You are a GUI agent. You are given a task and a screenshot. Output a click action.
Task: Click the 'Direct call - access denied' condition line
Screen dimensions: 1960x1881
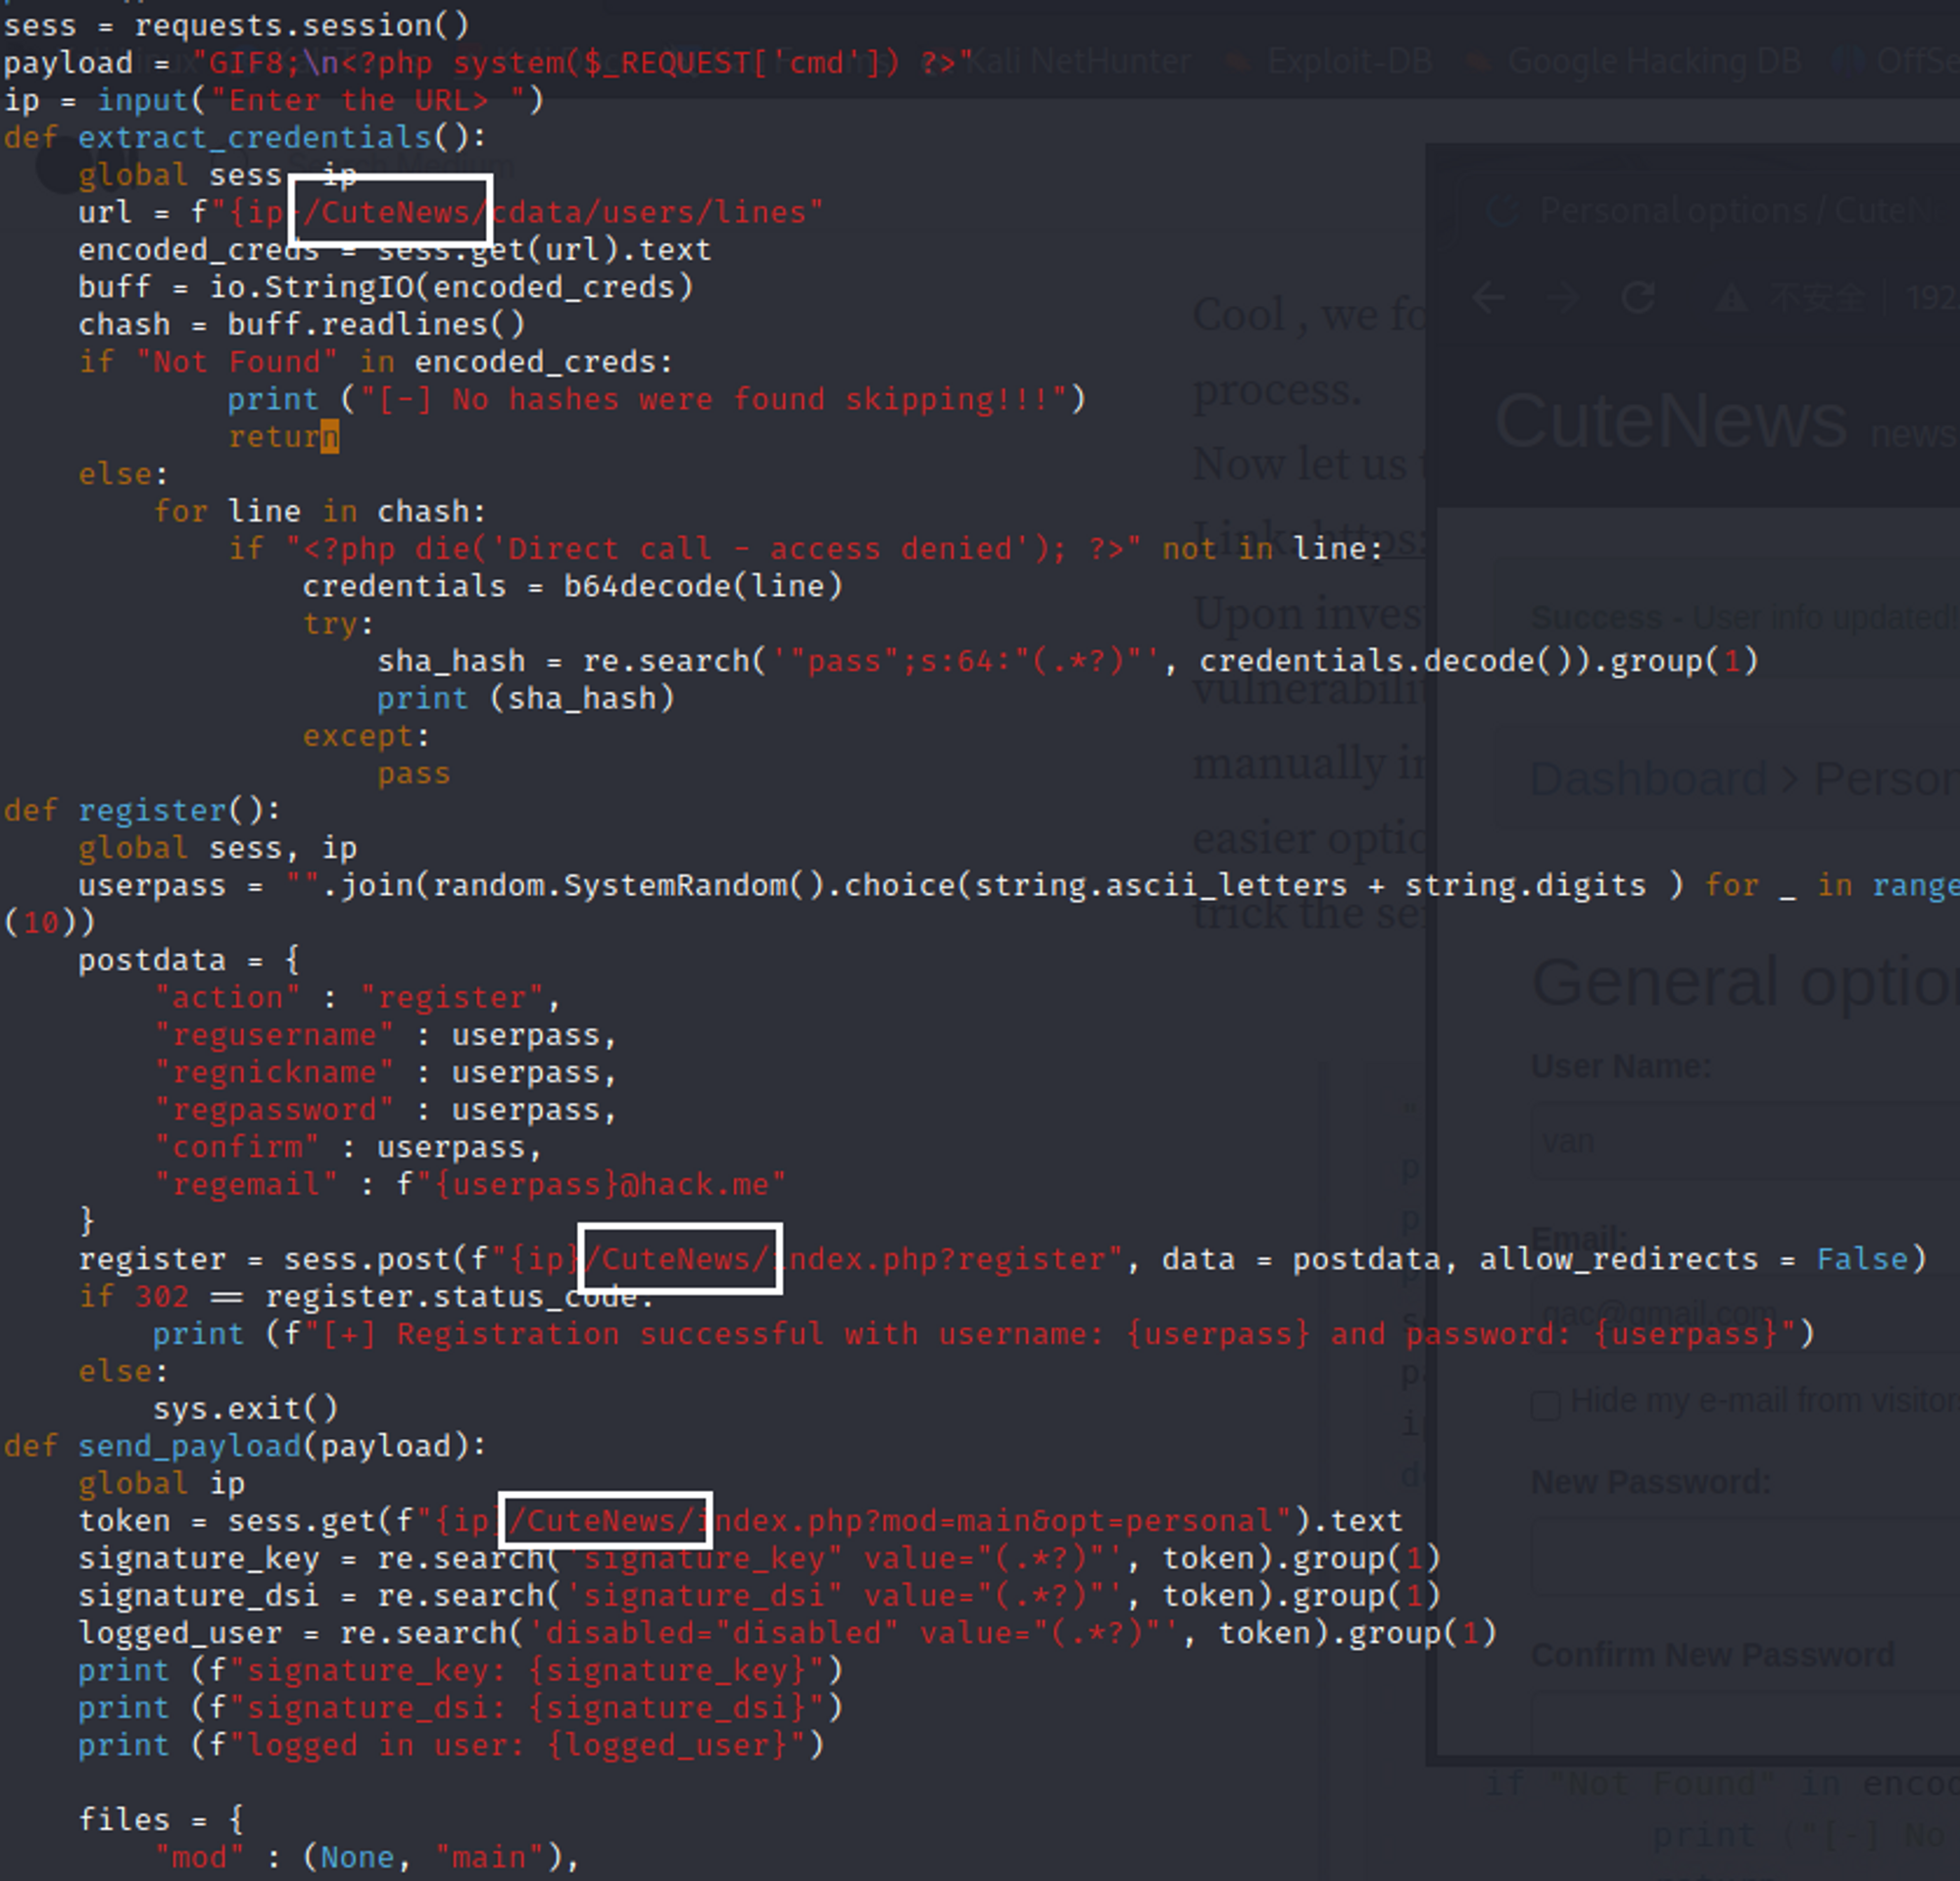(x=805, y=549)
